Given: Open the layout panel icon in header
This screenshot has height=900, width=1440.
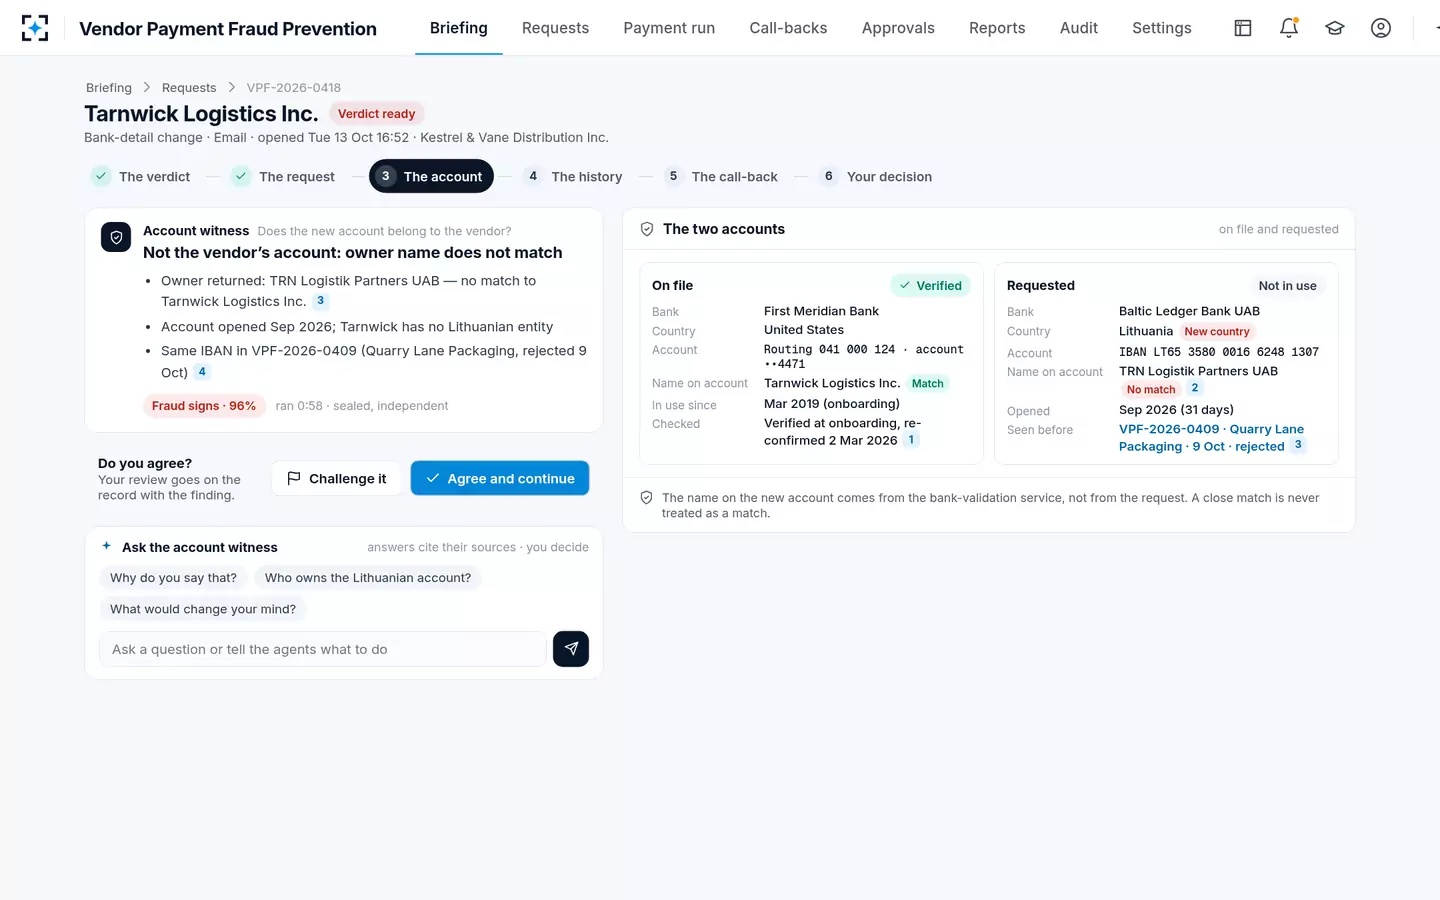Looking at the screenshot, I should tap(1243, 28).
